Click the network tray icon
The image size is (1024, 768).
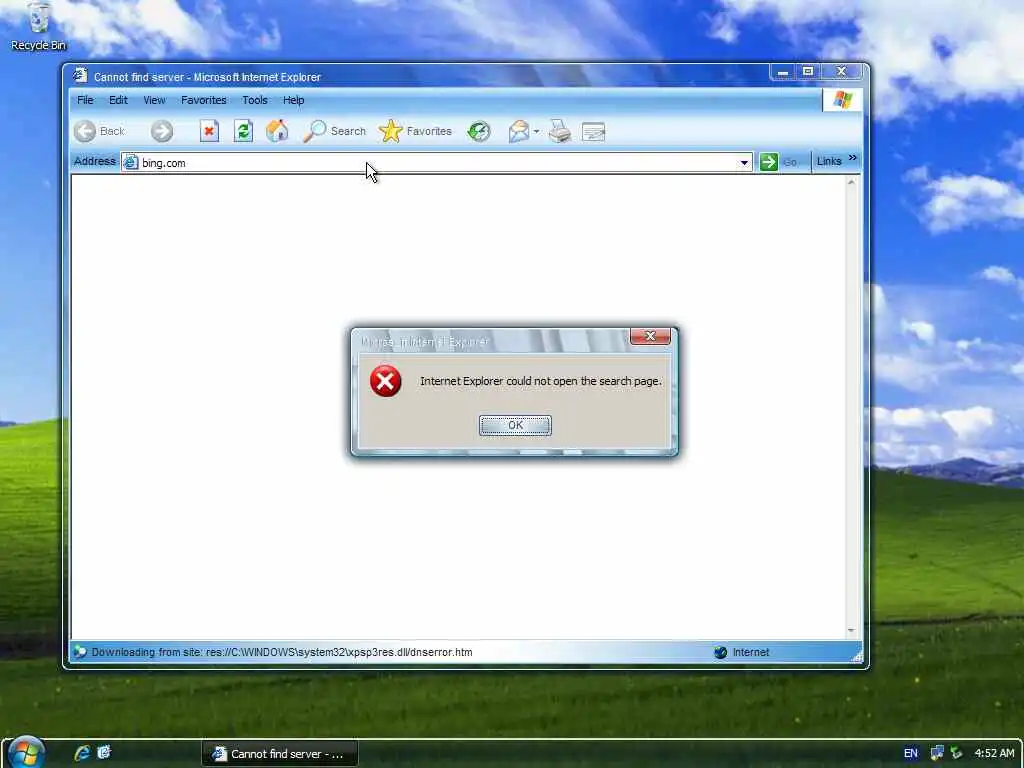[x=937, y=753]
